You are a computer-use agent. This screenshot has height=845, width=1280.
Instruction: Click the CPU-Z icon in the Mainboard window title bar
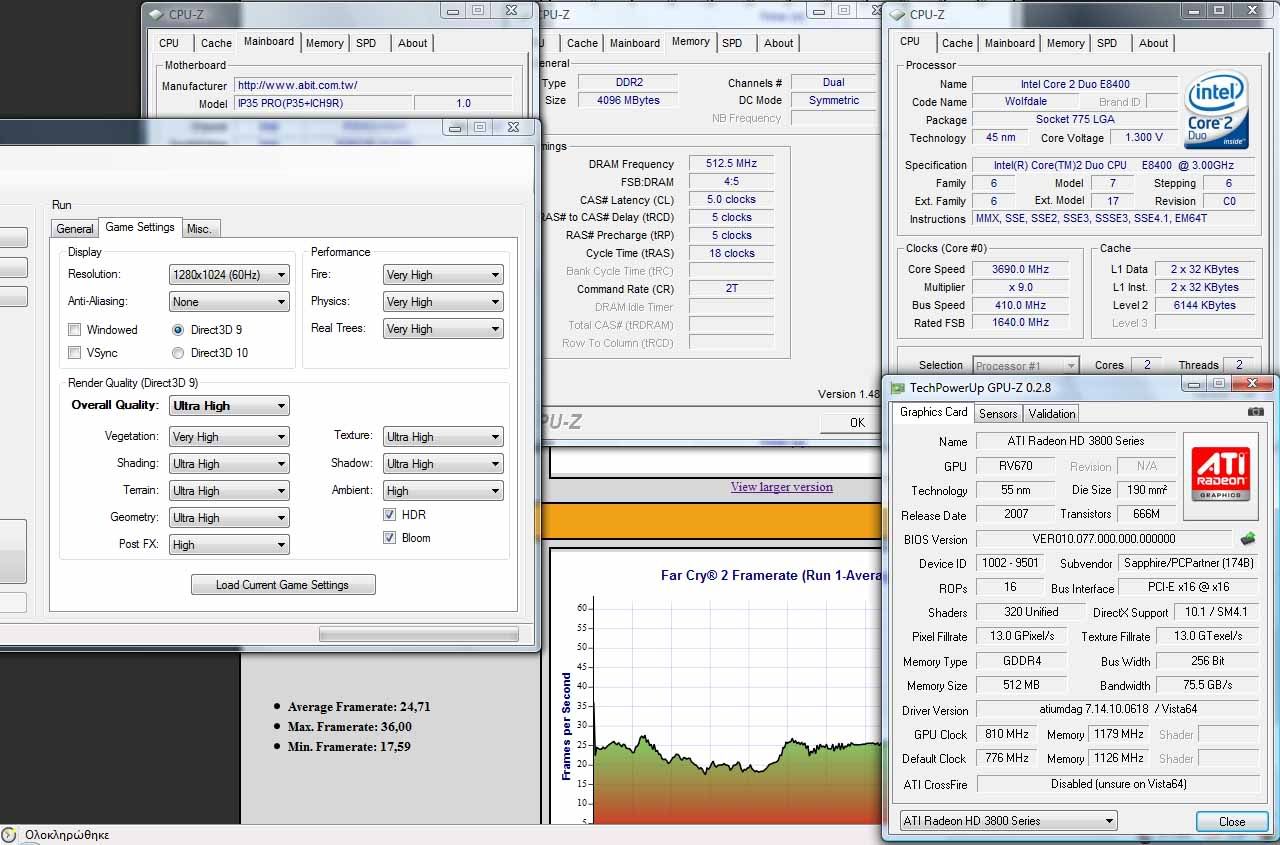155,14
